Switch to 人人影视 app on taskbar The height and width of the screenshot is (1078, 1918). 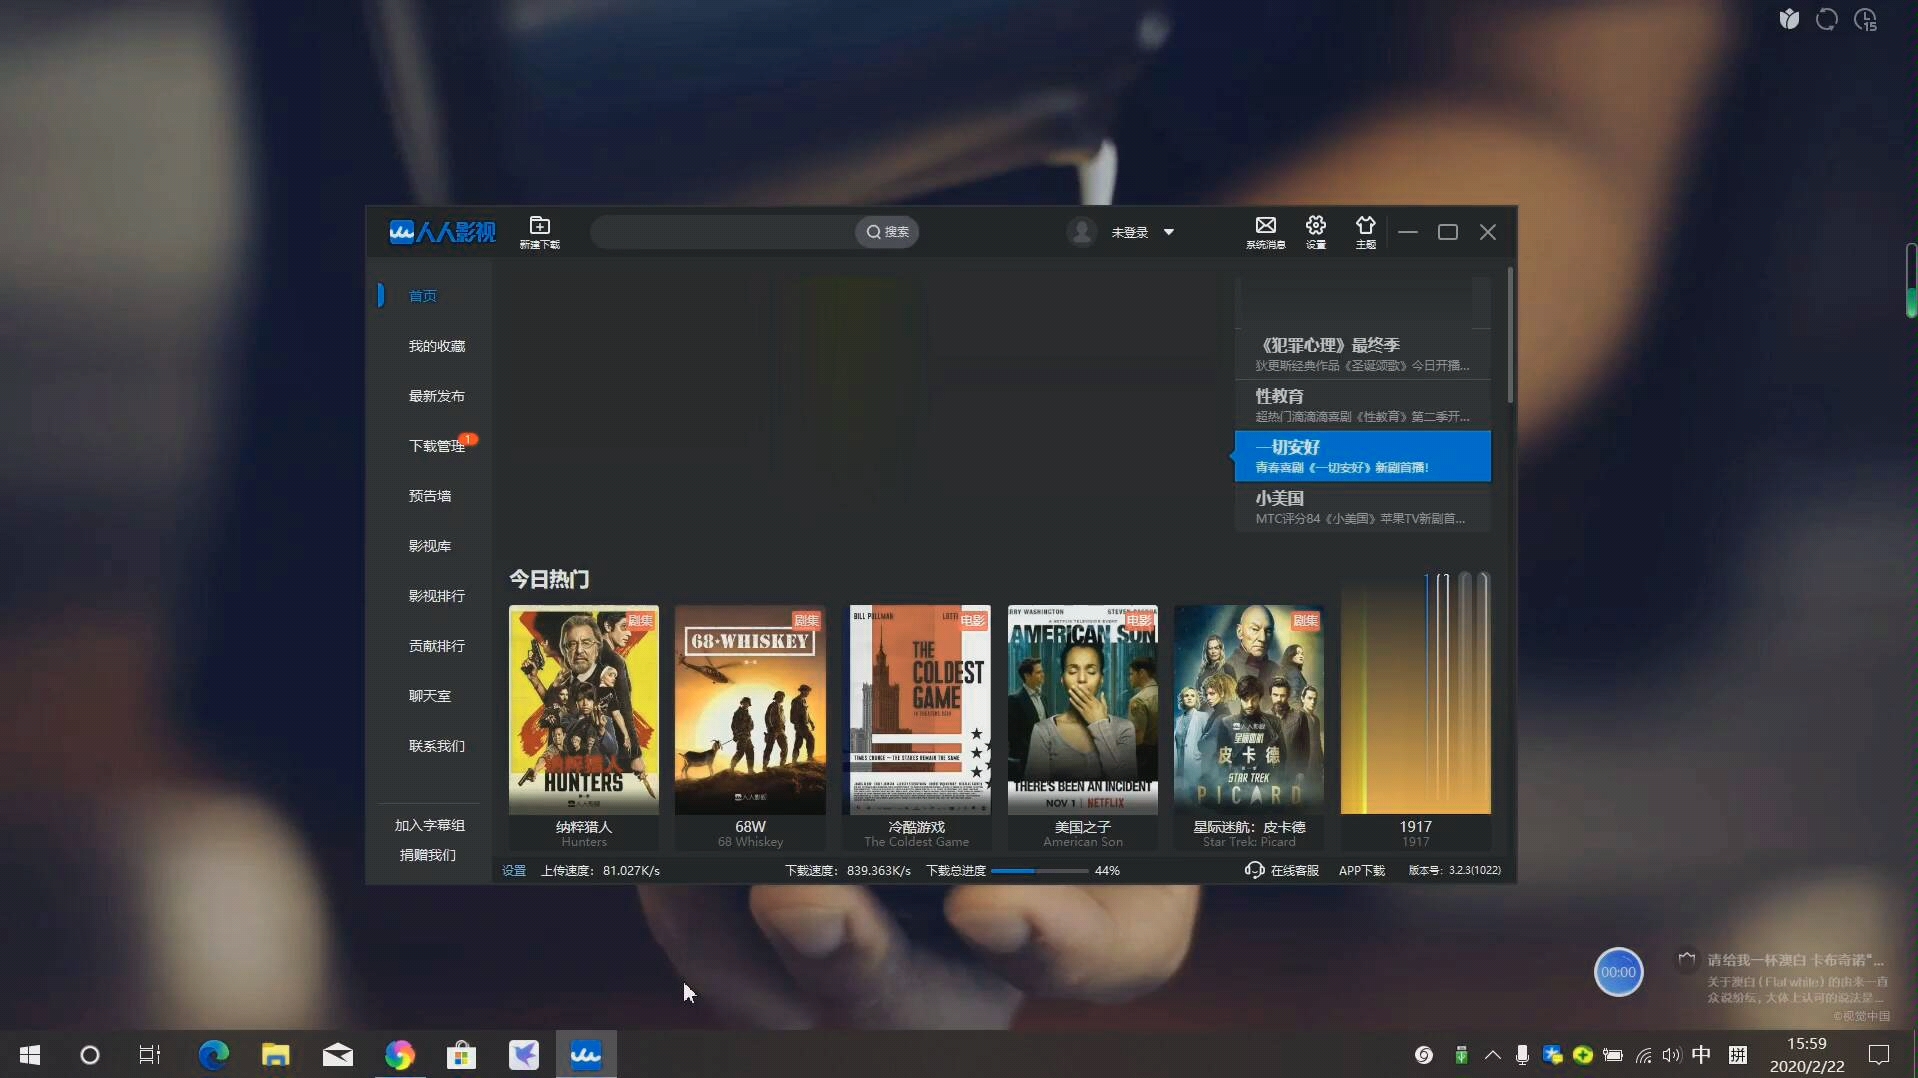tap(586, 1055)
